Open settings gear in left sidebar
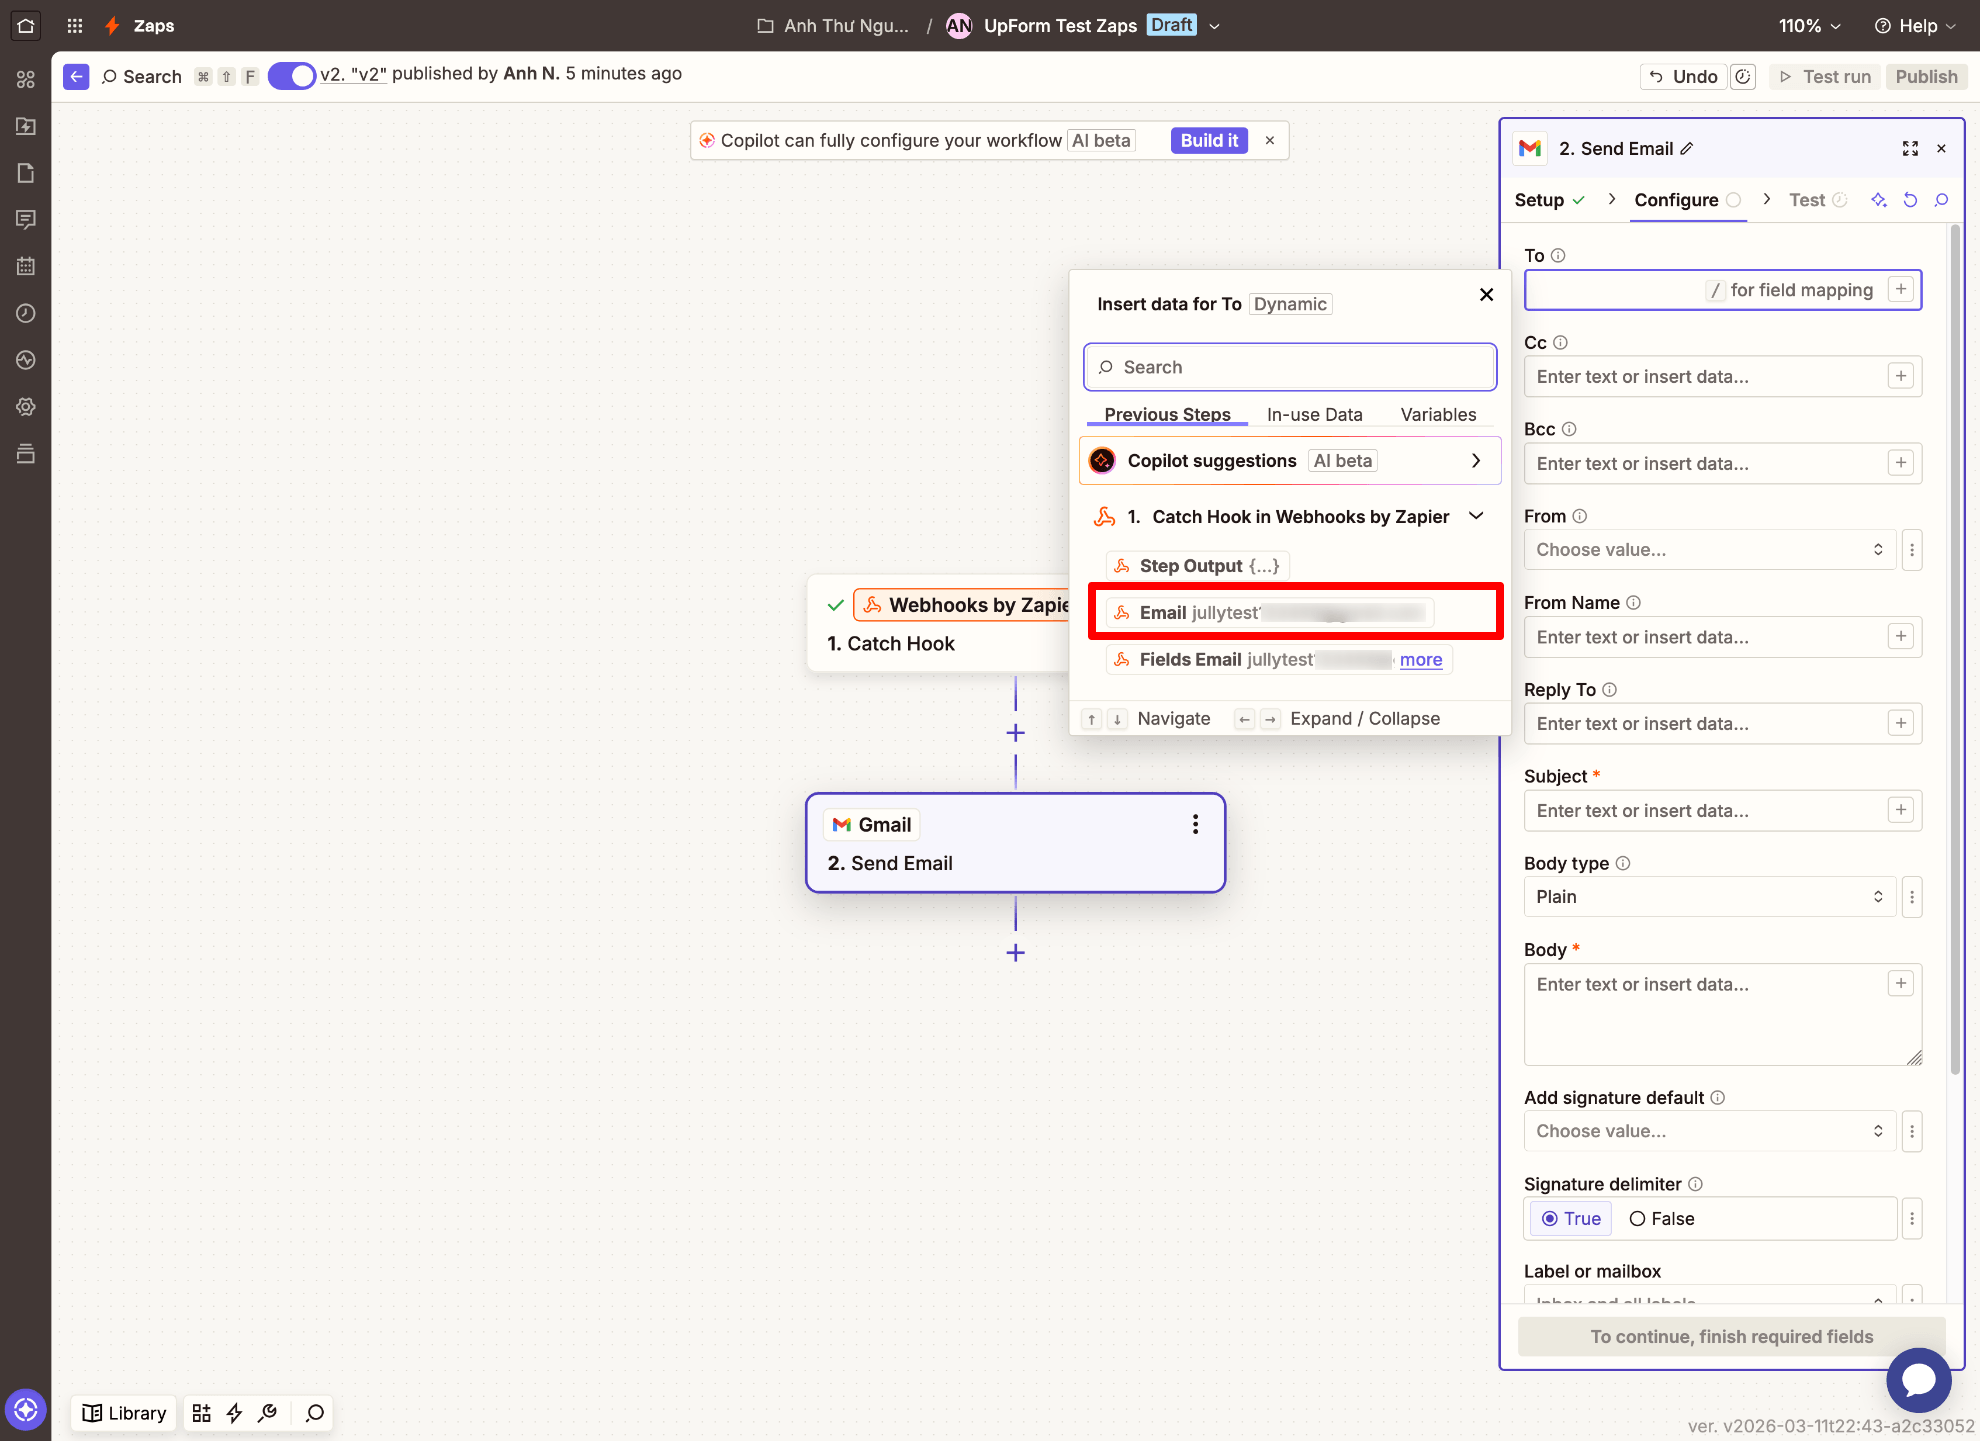 tap(26, 407)
